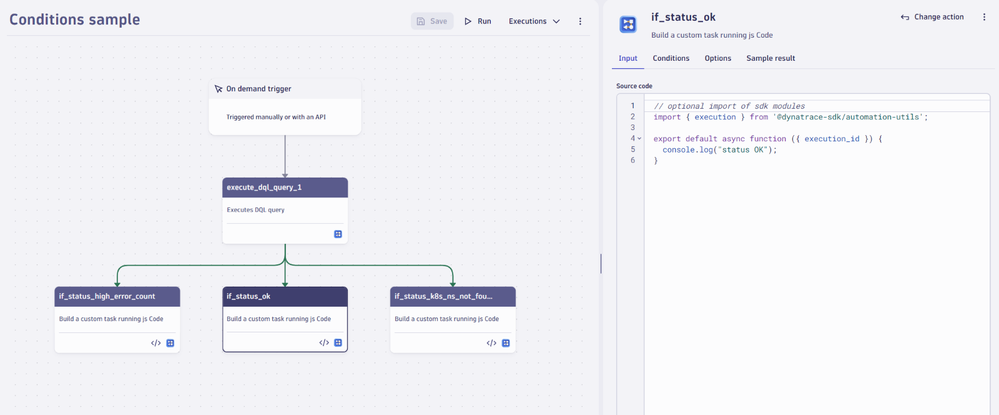Screen dimensions: 999x415
Task: Click code icon on if_status_ok node
Action: pos(324,343)
